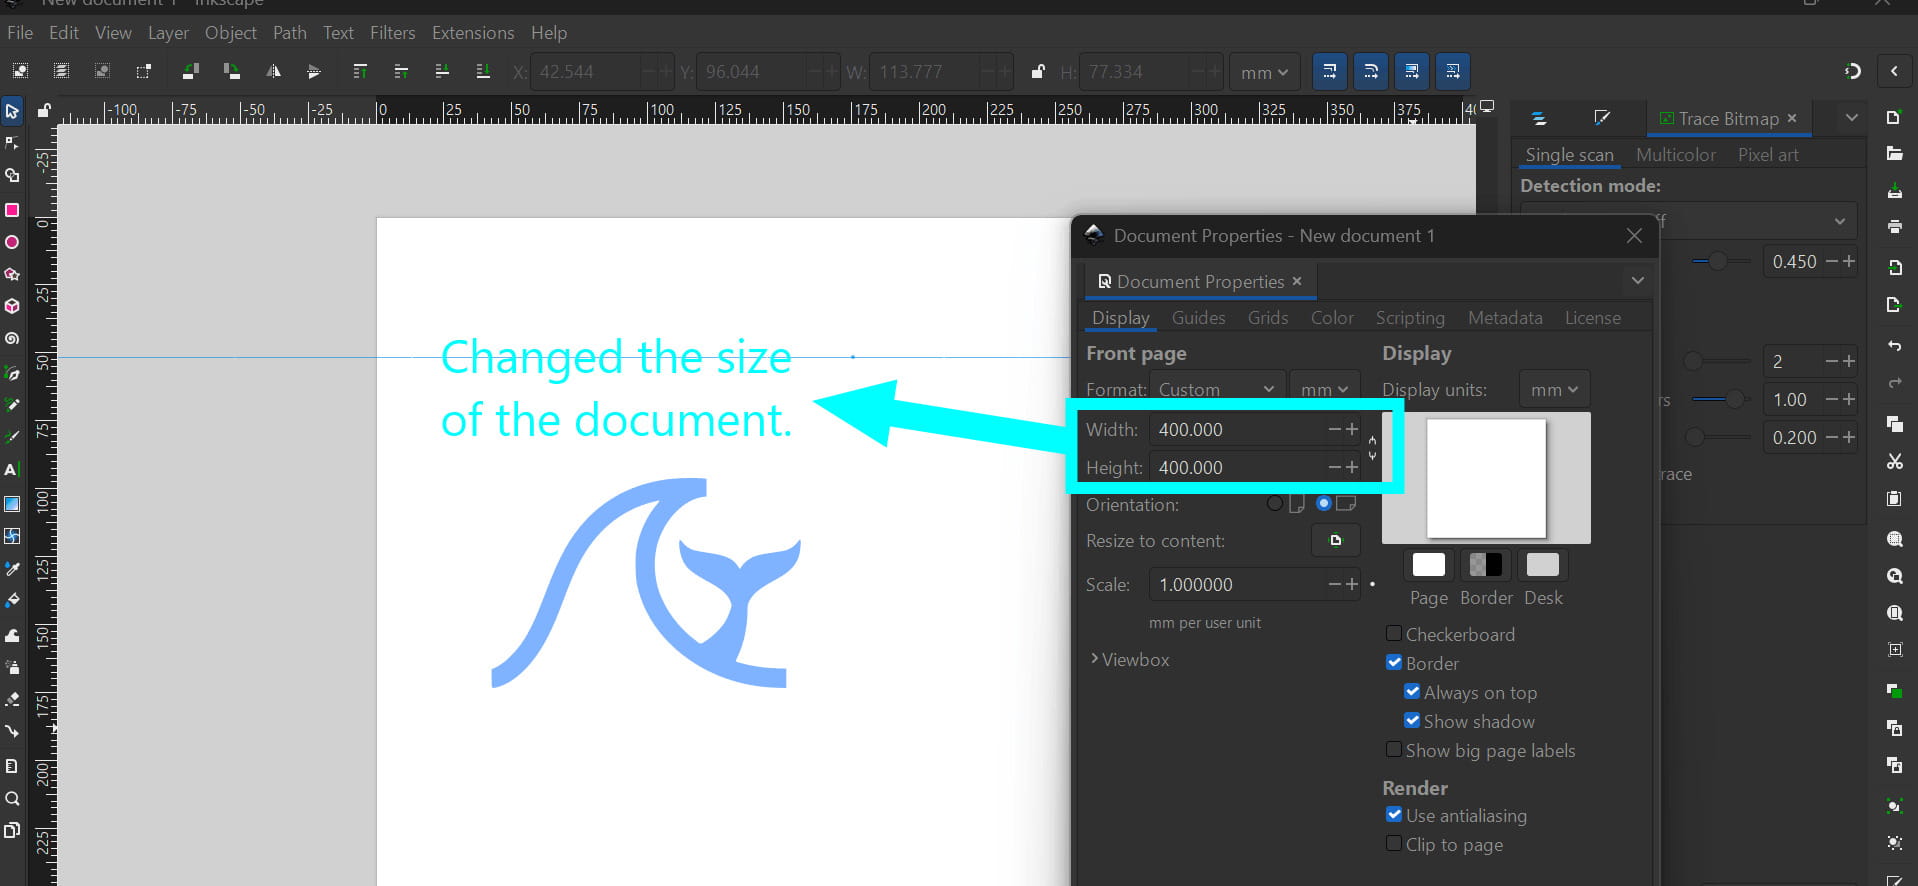Click the Page color swatch

click(x=1429, y=565)
